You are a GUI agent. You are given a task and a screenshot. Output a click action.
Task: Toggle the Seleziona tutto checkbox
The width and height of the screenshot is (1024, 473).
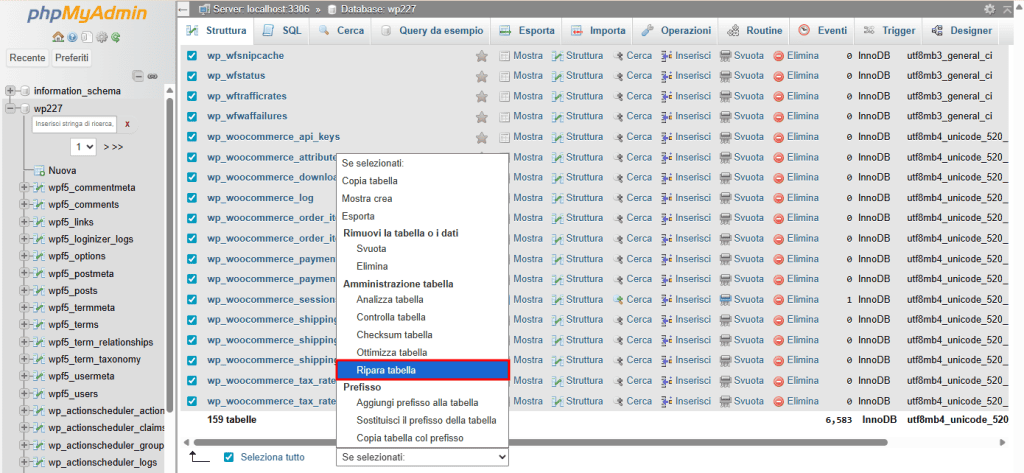[x=228, y=457]
